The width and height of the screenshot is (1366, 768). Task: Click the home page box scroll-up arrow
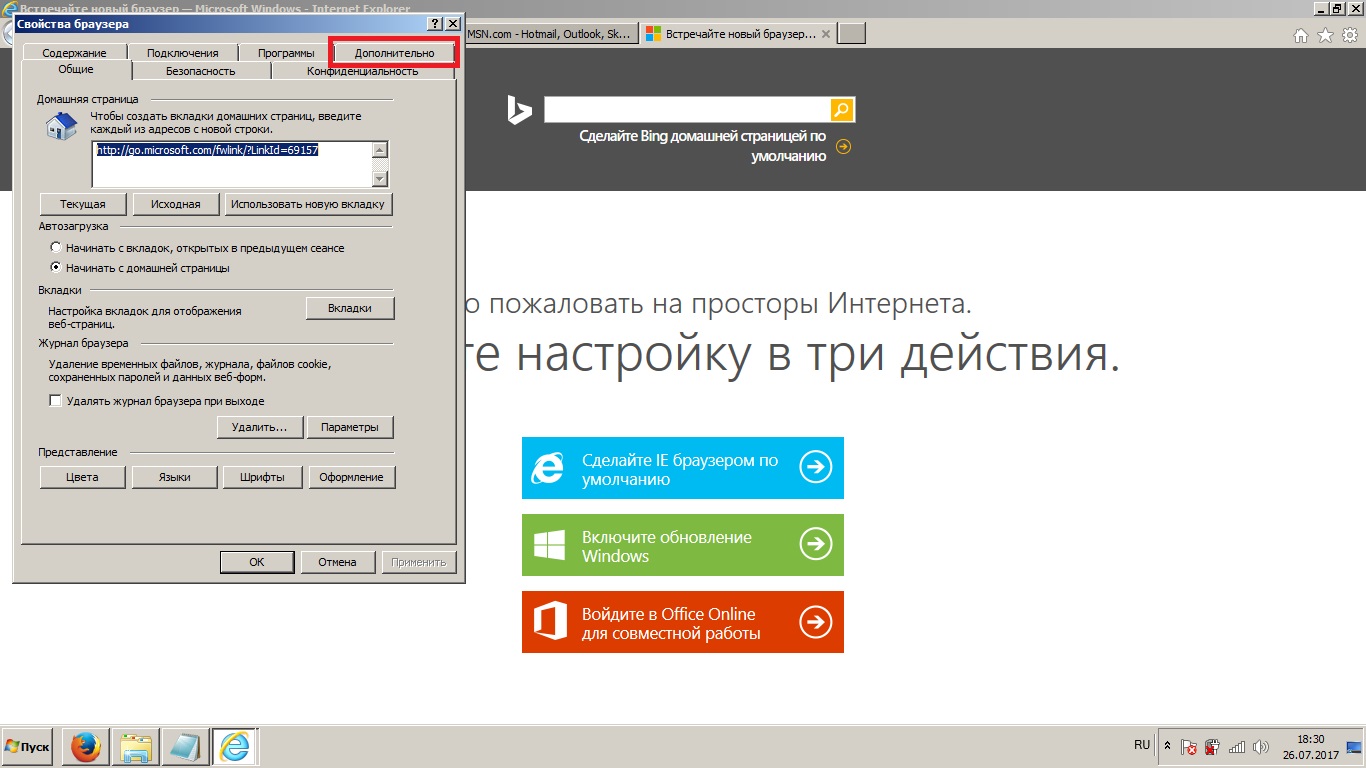pyautogui.click(x=379, y=150)
